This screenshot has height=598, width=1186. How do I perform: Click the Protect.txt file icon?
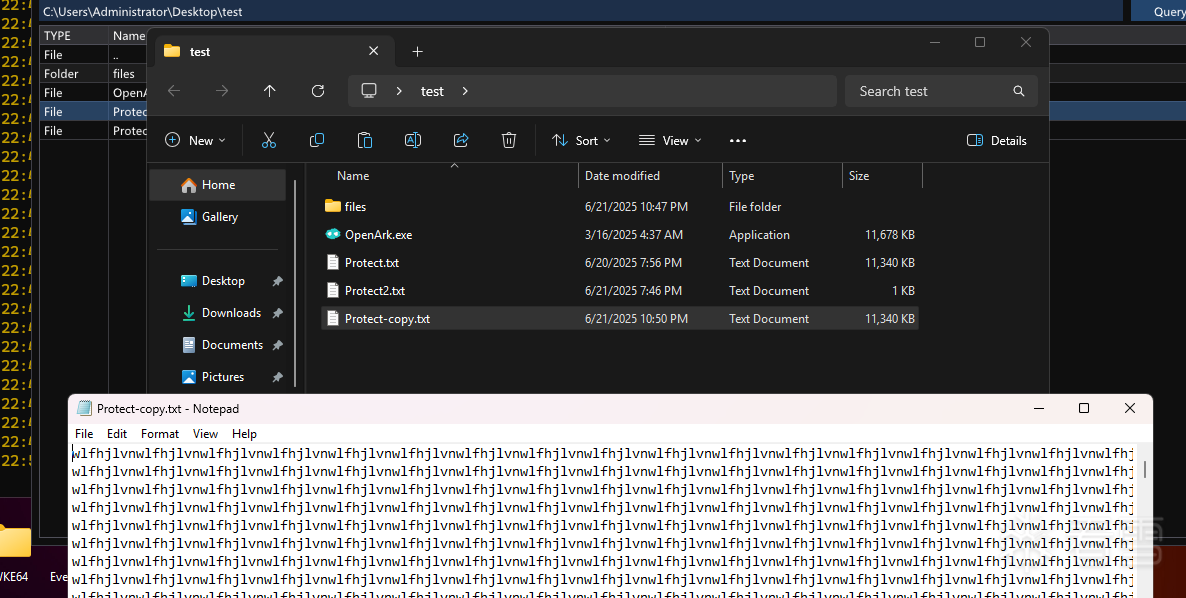pyautogui.click(x=333, y=262)
